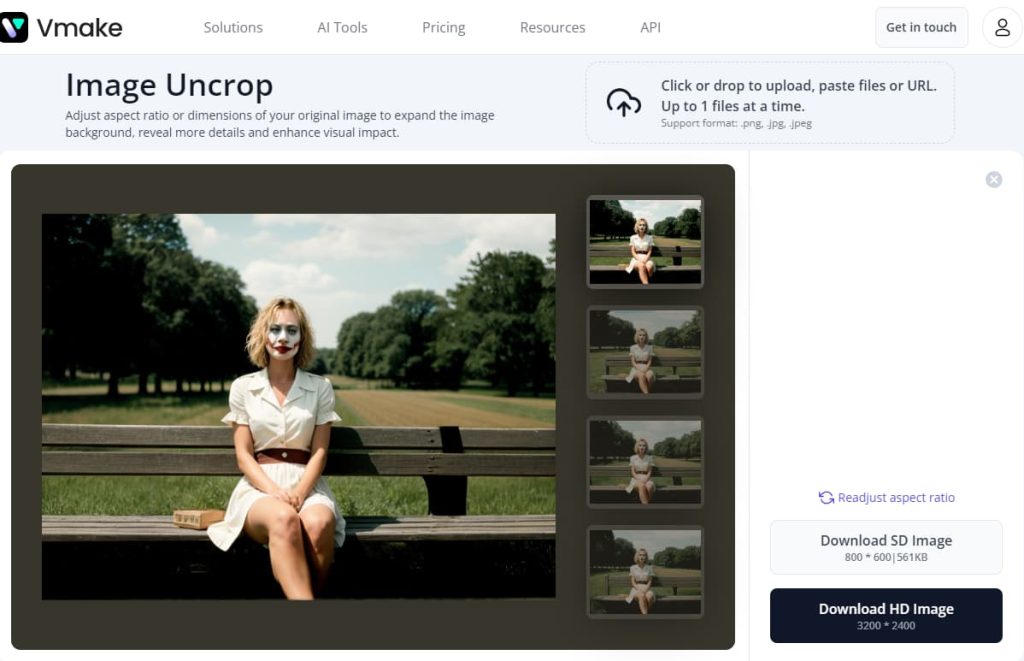The image size is (1024, 661).
Task: Click the upload drop zone text
Action: tap(798, 95)
